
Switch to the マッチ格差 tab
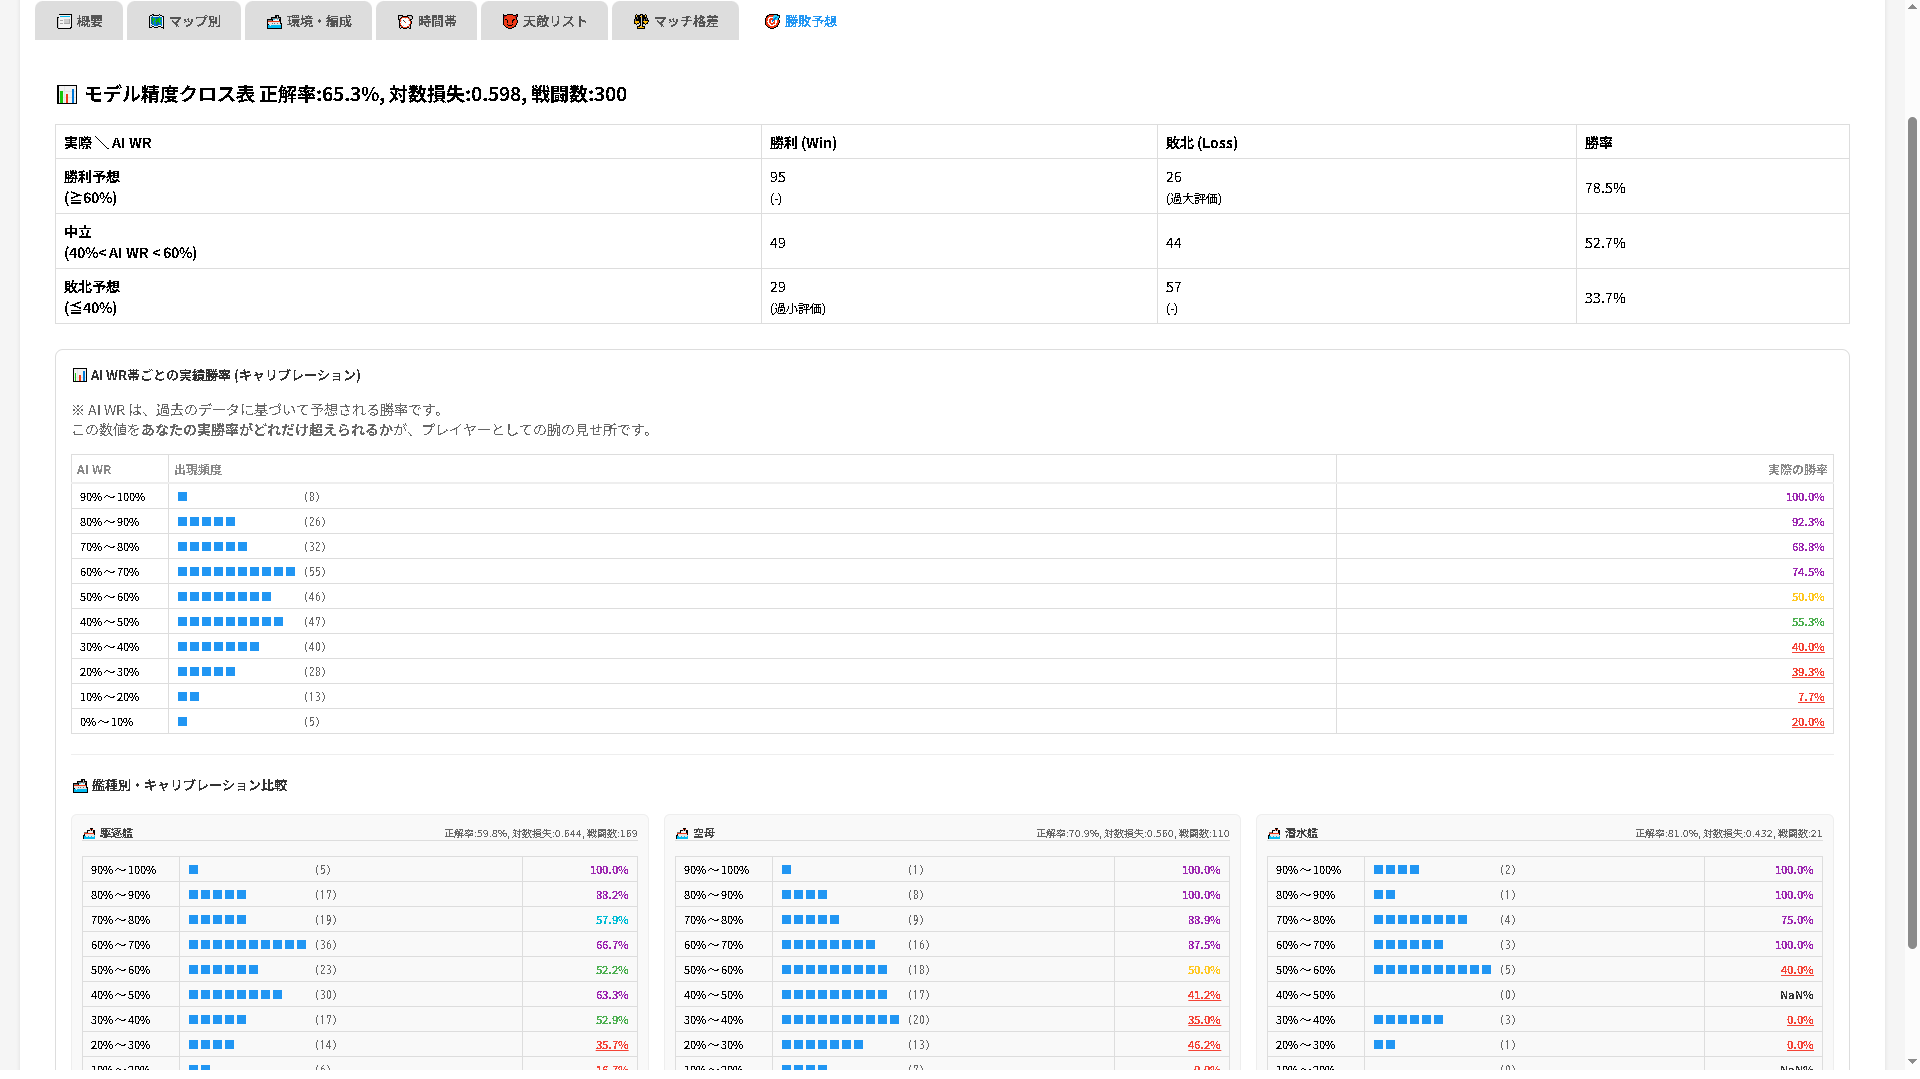675,21
